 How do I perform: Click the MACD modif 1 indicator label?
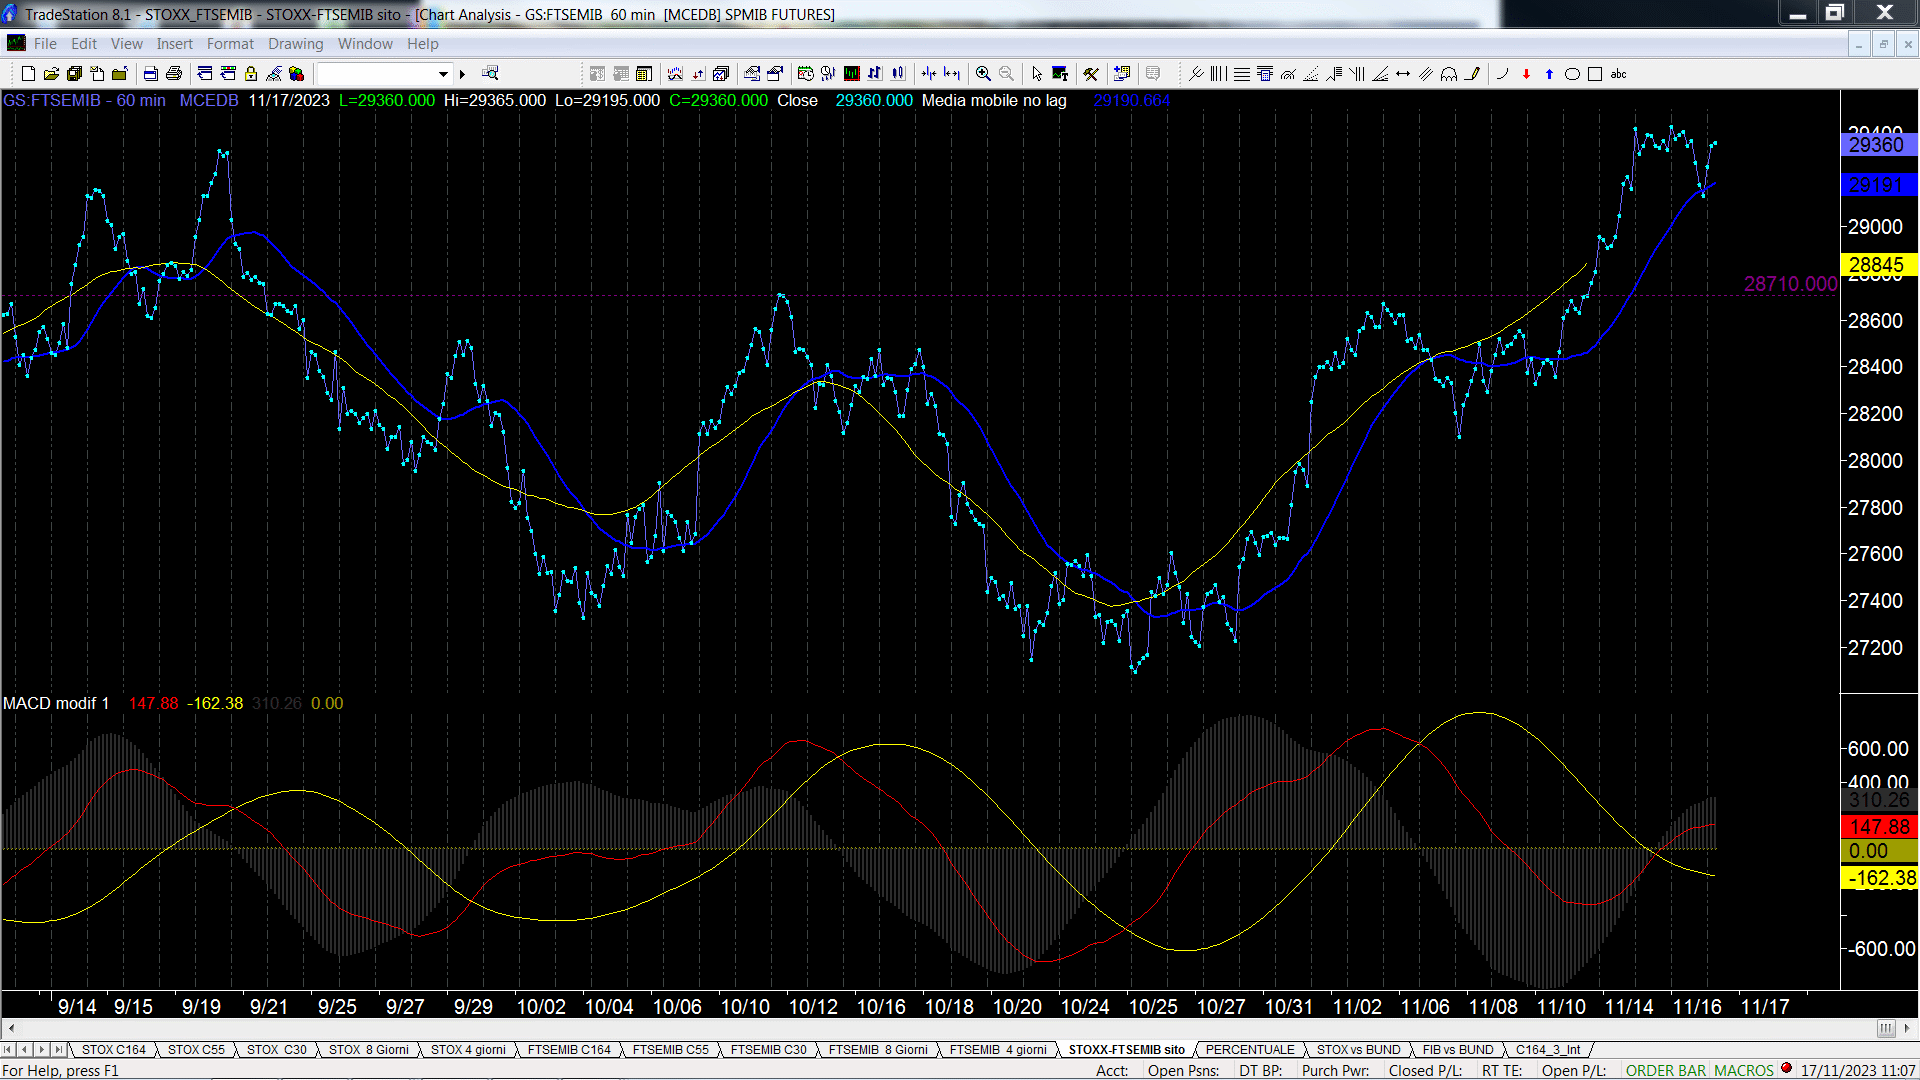point(56,703)
